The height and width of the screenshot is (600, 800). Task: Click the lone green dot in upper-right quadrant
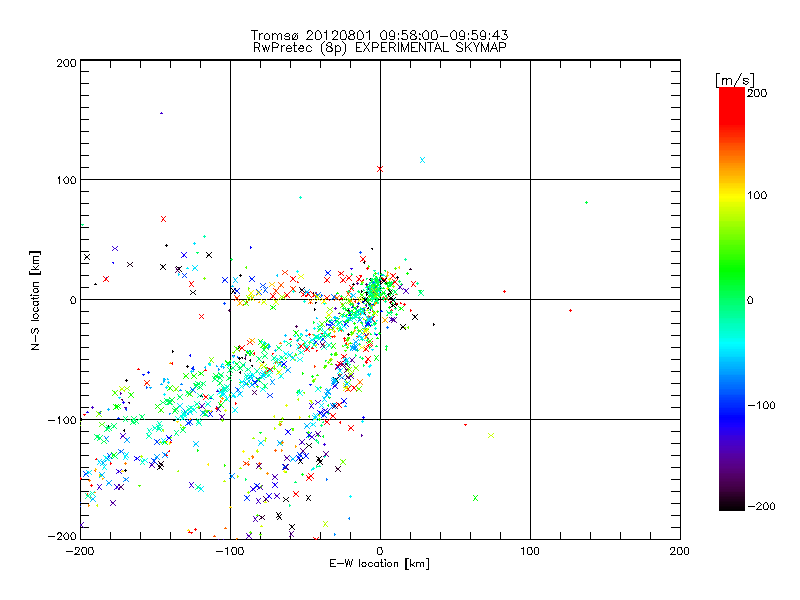tap(586, 203)
